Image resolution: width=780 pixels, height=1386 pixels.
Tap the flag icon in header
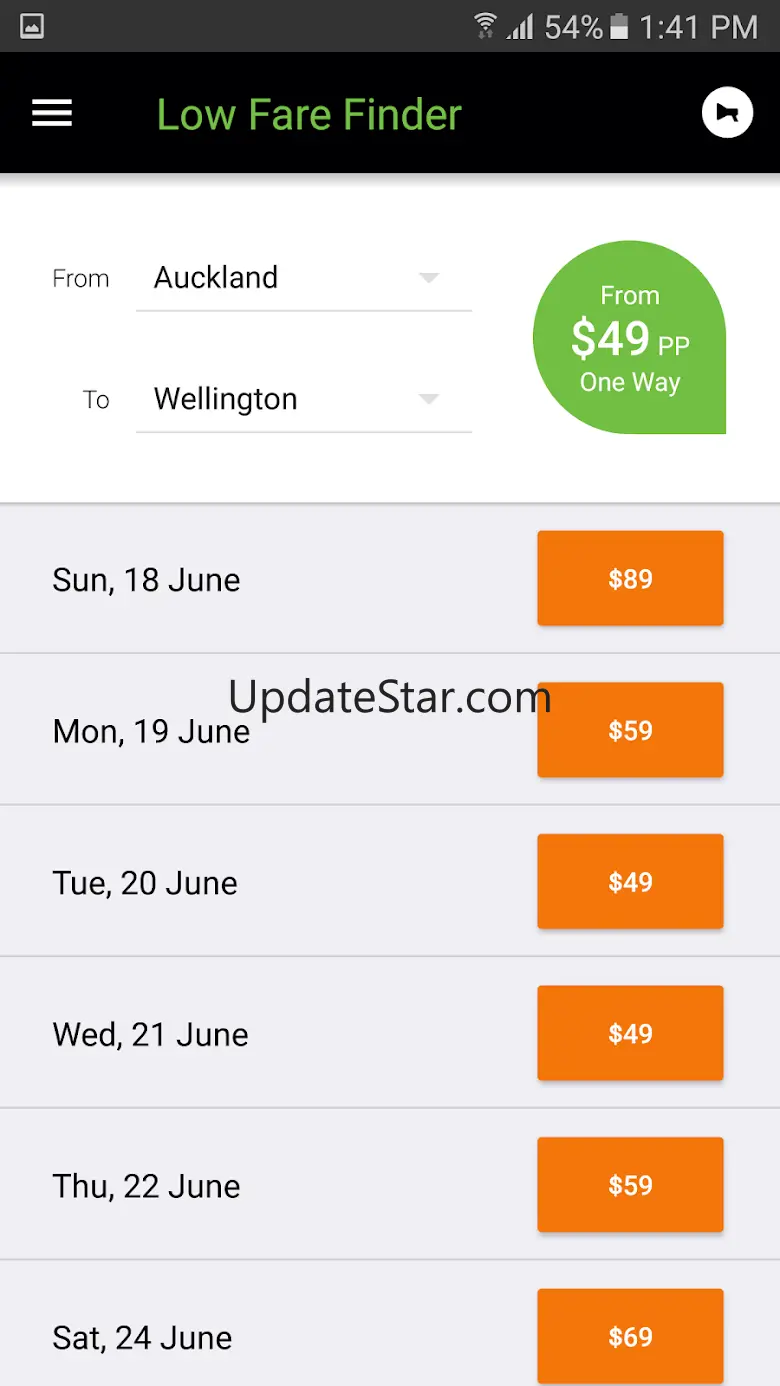tap(727, 113)
